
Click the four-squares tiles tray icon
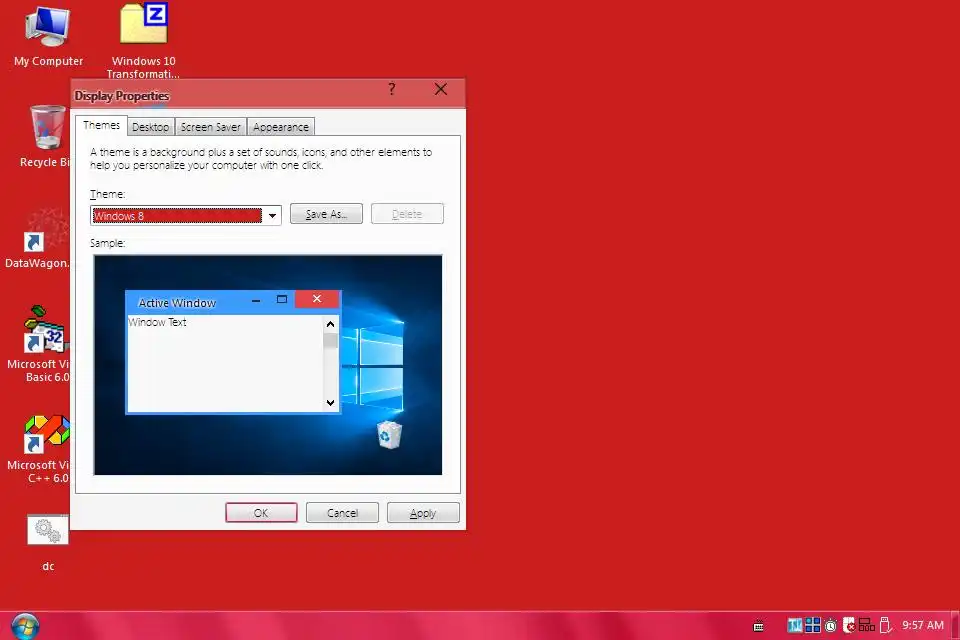point(812,625)
